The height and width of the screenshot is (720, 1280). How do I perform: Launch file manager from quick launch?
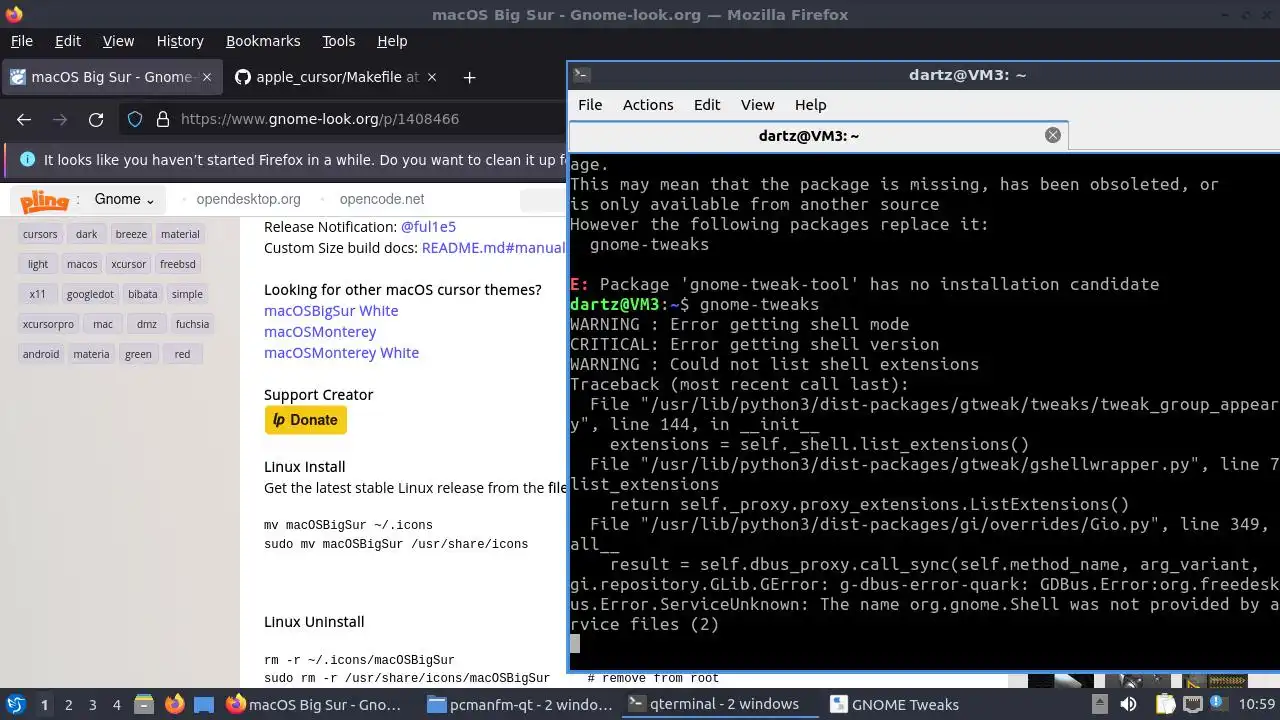pyautogui.click(x=143, y=704)
